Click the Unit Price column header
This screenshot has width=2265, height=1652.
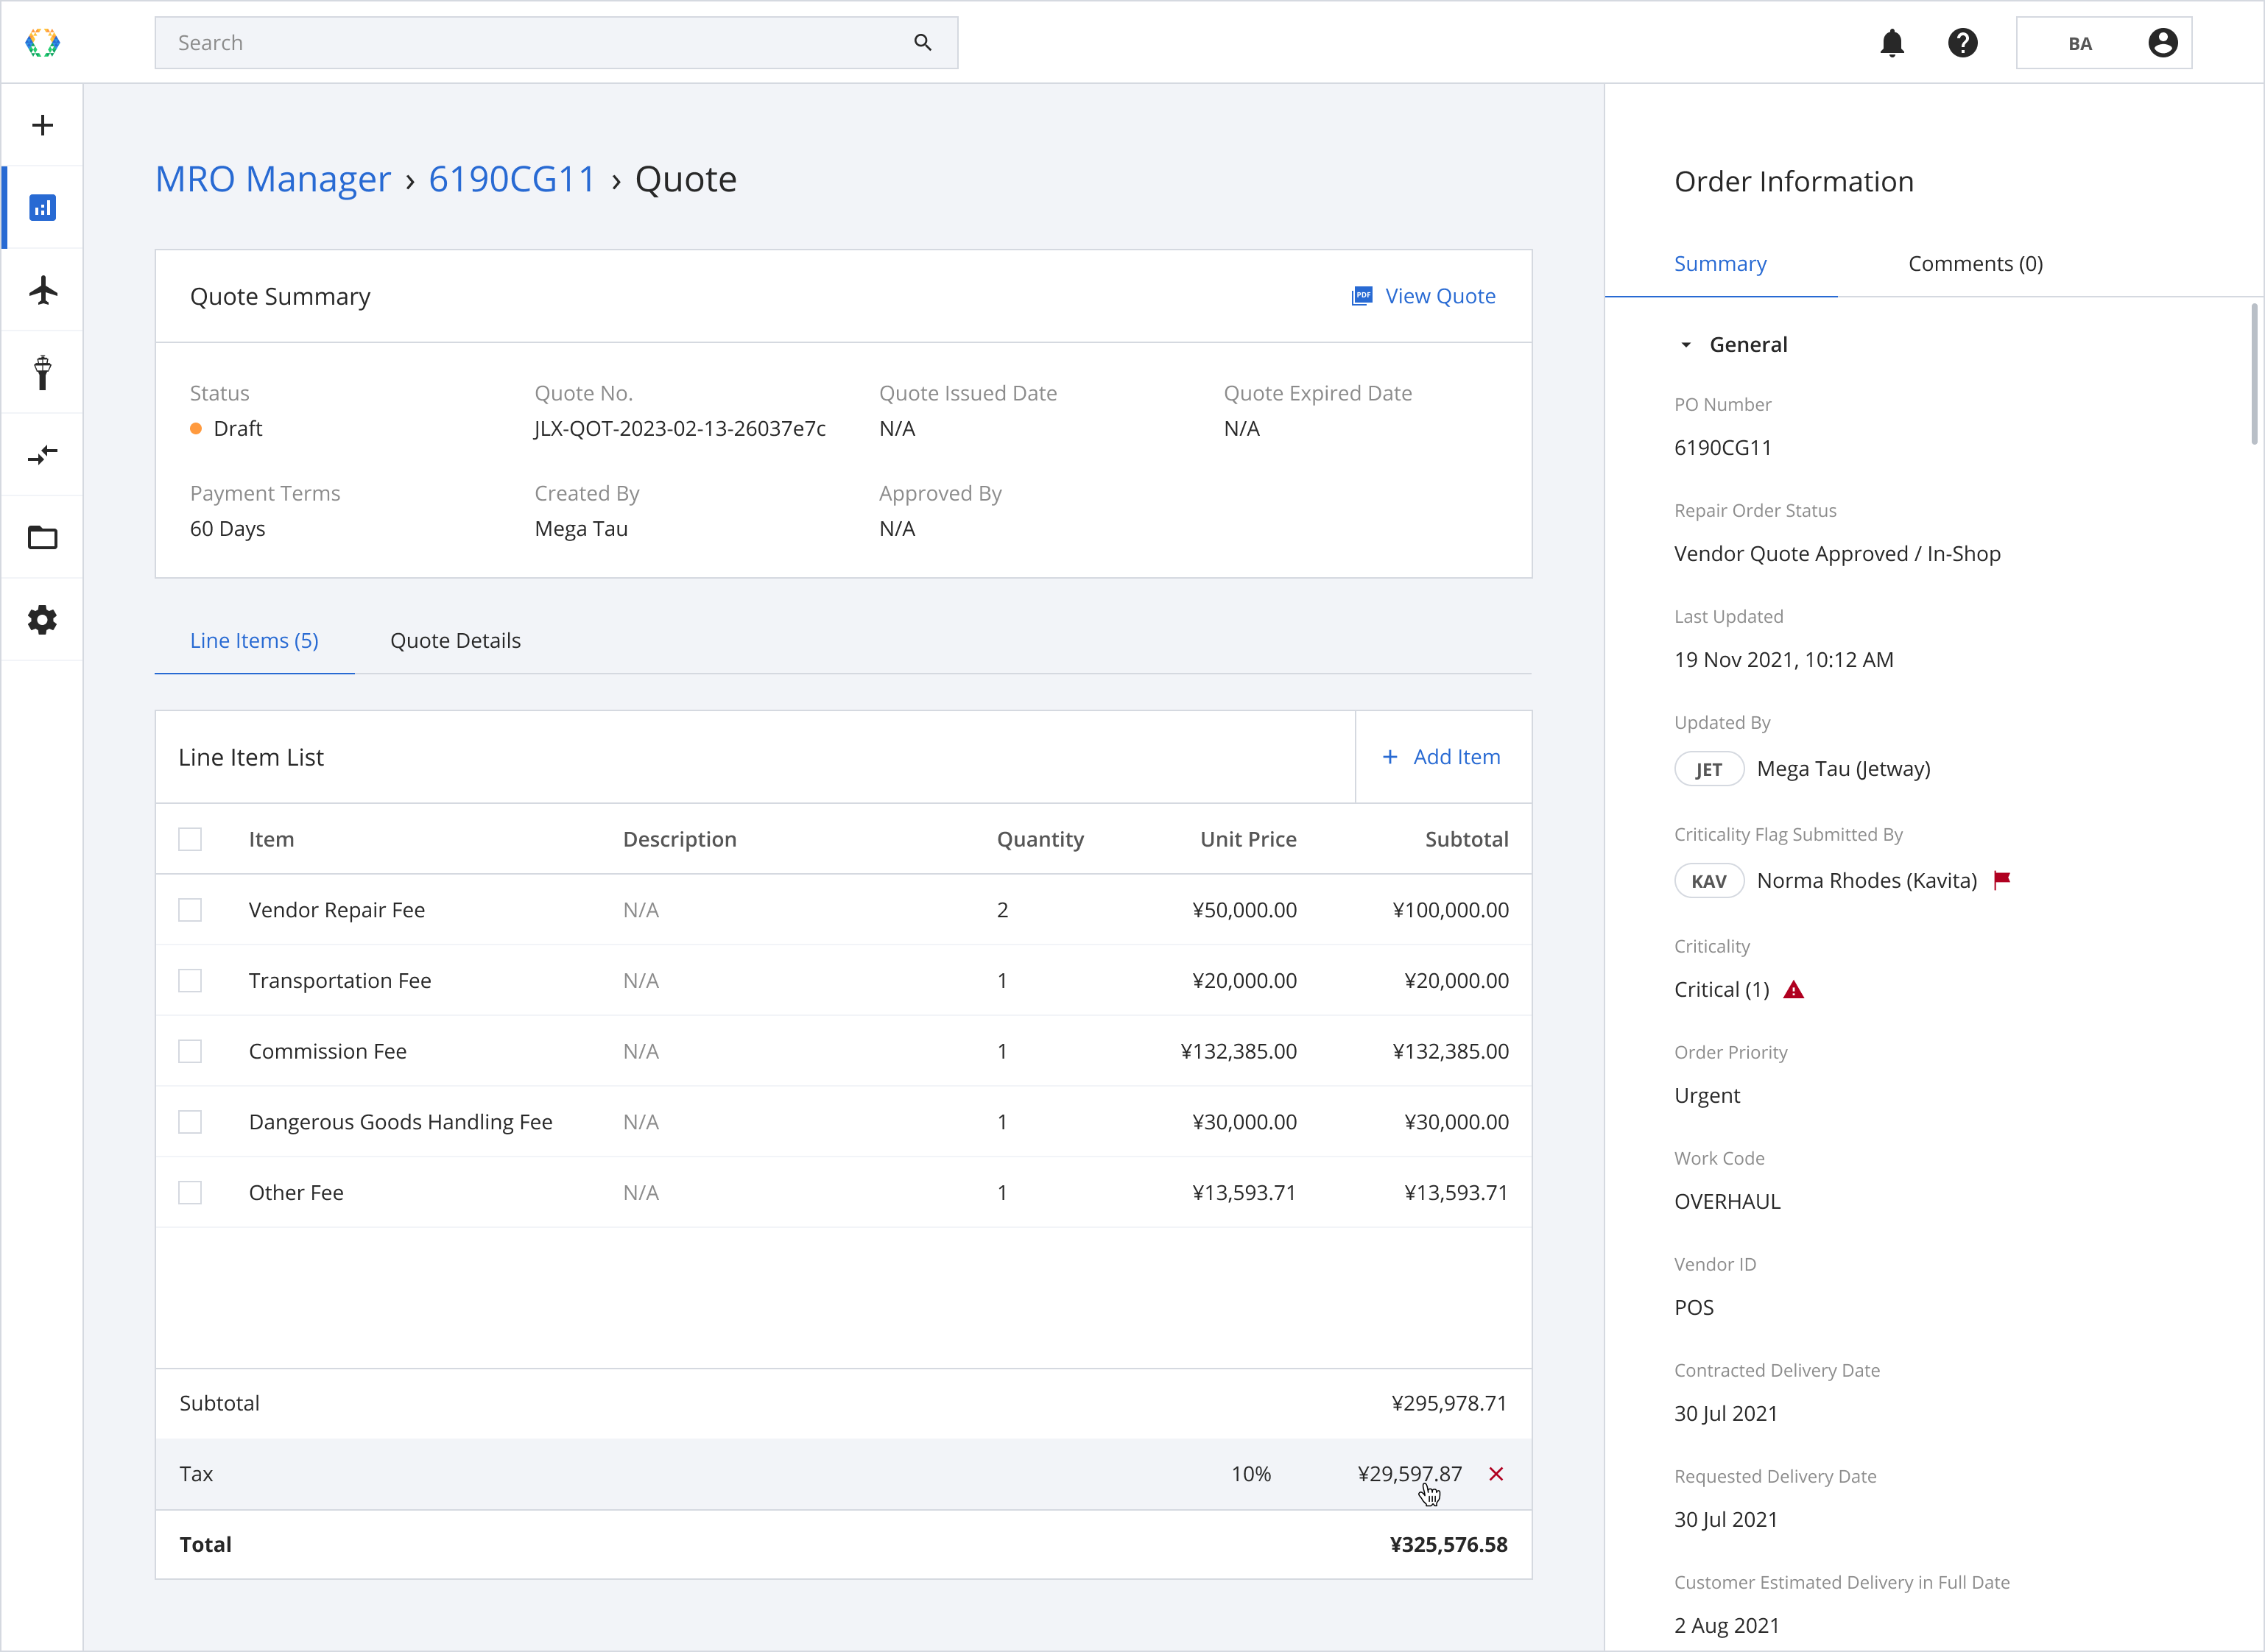tap(1248, 839)
